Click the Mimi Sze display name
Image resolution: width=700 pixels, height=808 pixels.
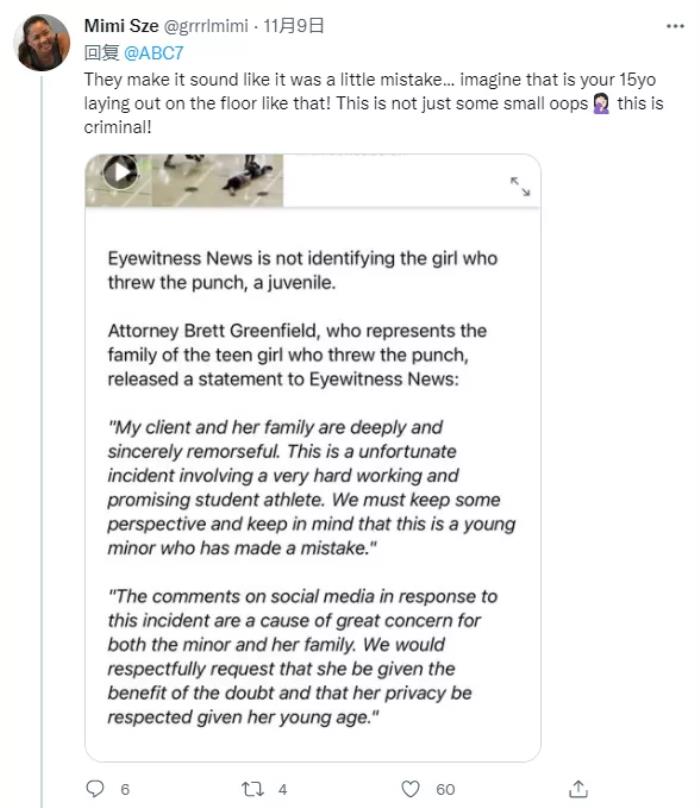121,27
